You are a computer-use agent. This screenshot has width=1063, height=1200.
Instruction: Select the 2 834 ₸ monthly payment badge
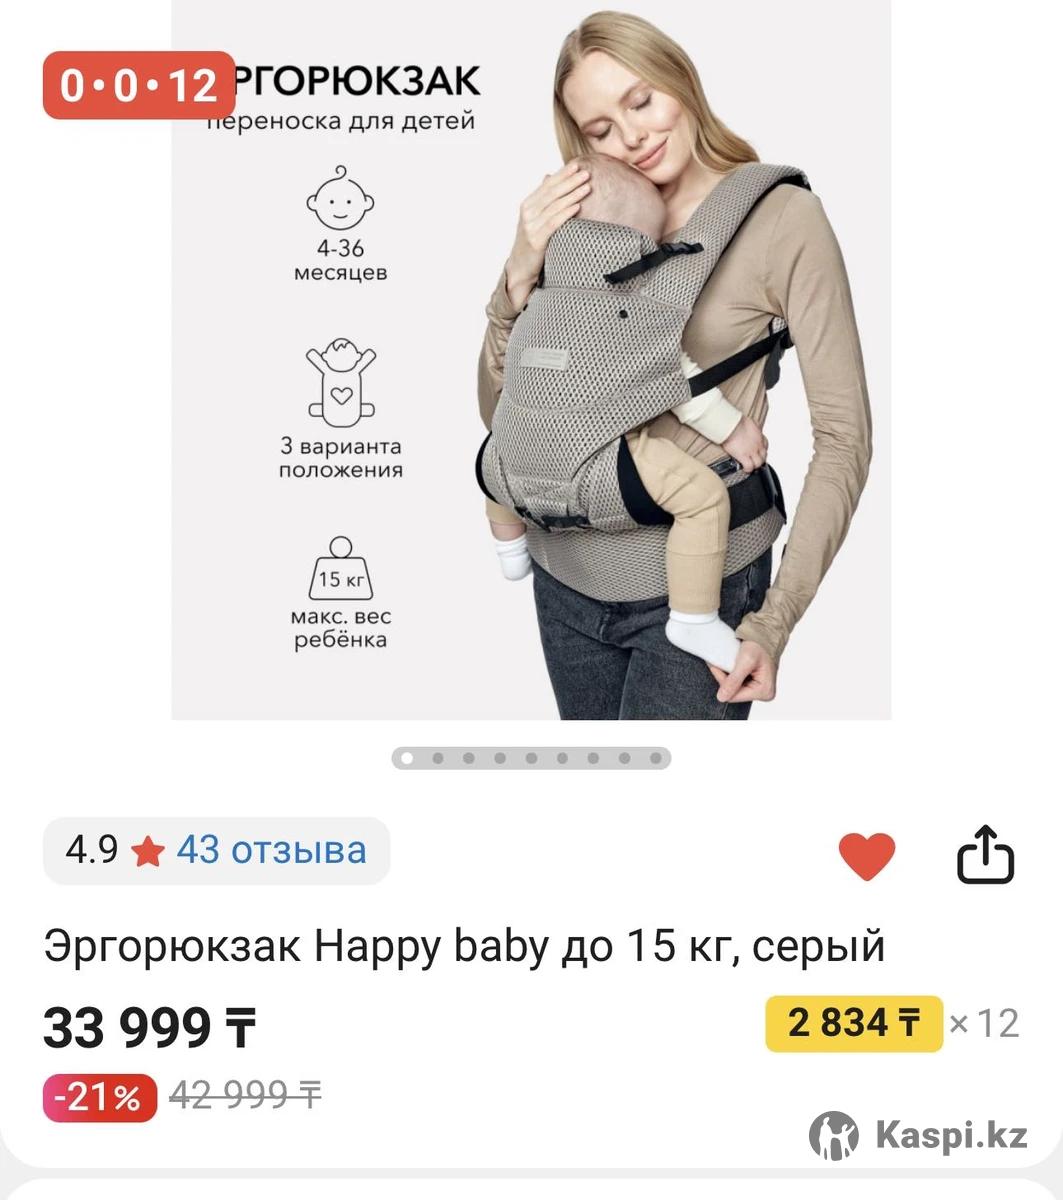854,1023
